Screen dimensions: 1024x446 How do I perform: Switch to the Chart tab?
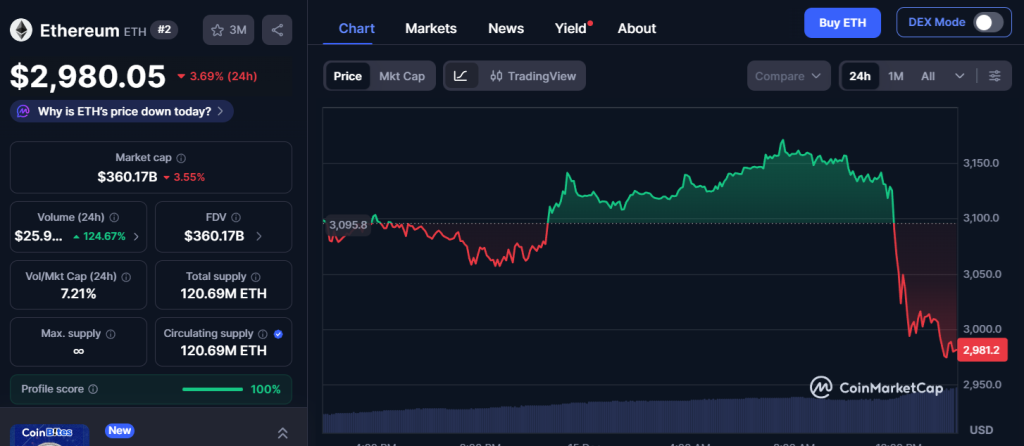coord(357,28)
